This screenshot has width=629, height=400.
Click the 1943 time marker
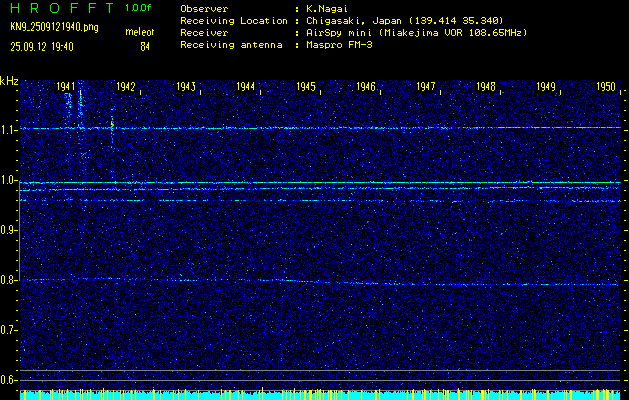pos(186,87)
